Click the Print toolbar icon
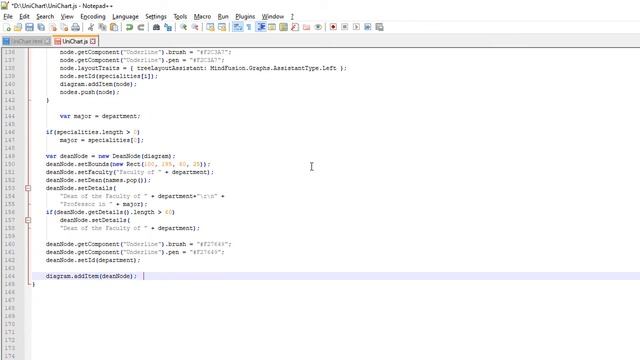 tap(76, 27)
